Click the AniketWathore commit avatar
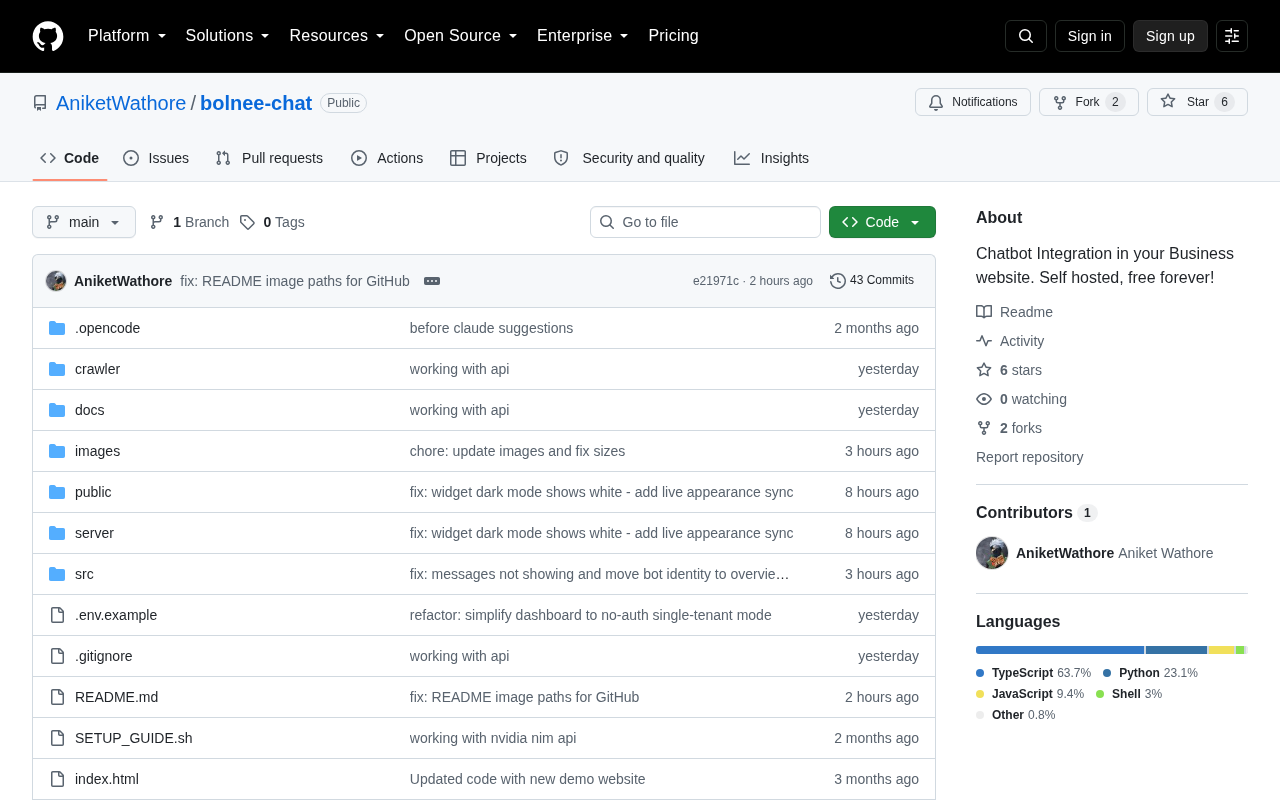 pyautogui.click(x=56, y=281)
